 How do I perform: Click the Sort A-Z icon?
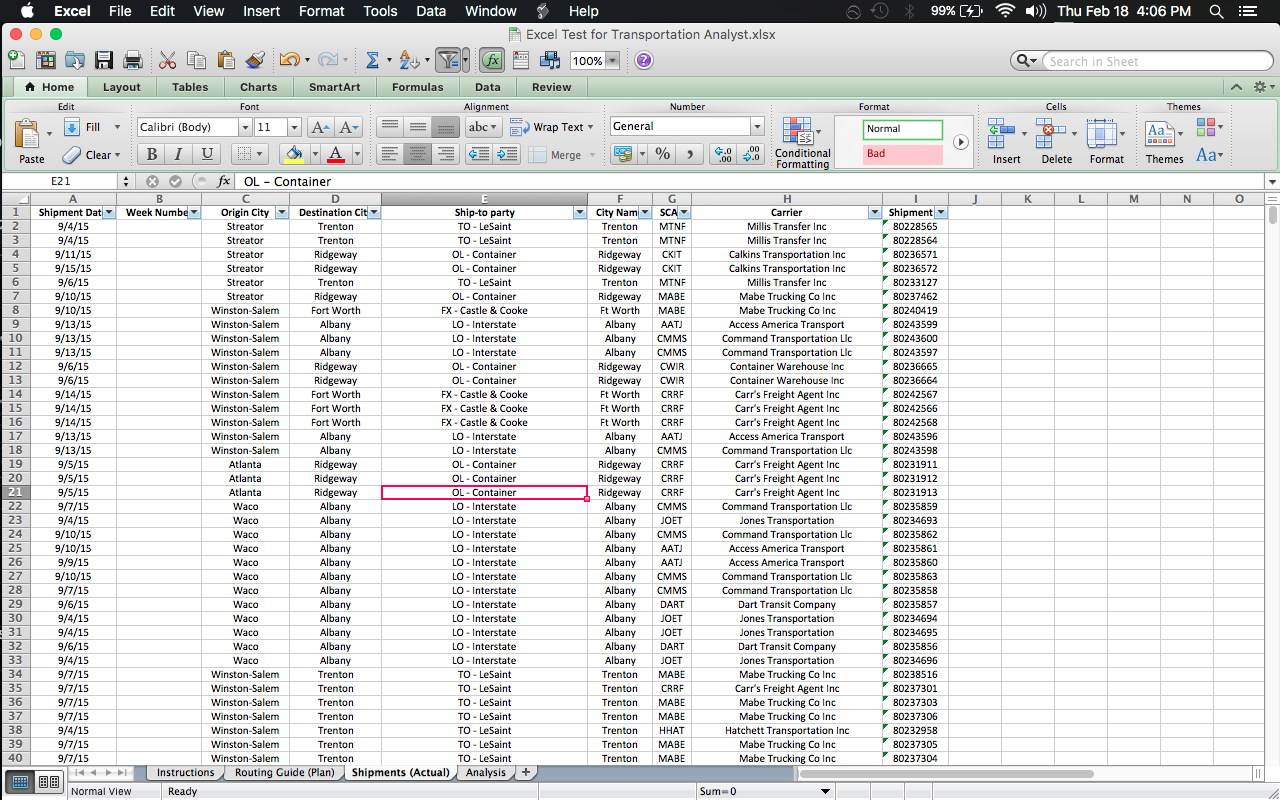(x=408, y=60)
